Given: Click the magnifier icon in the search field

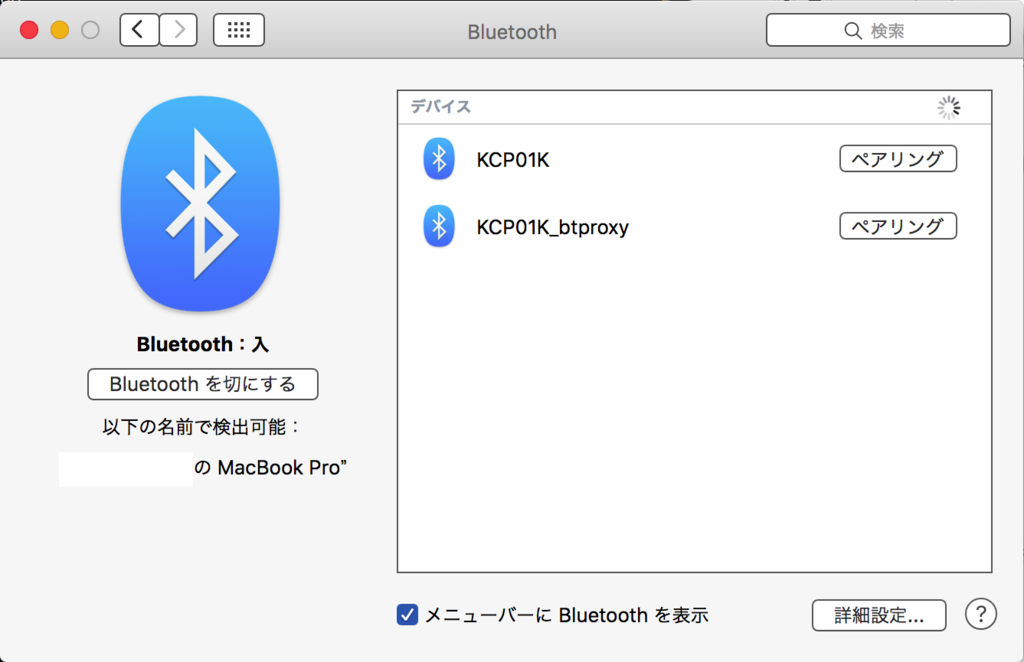Looking at the screenshot, I should (x=853, y=31).
